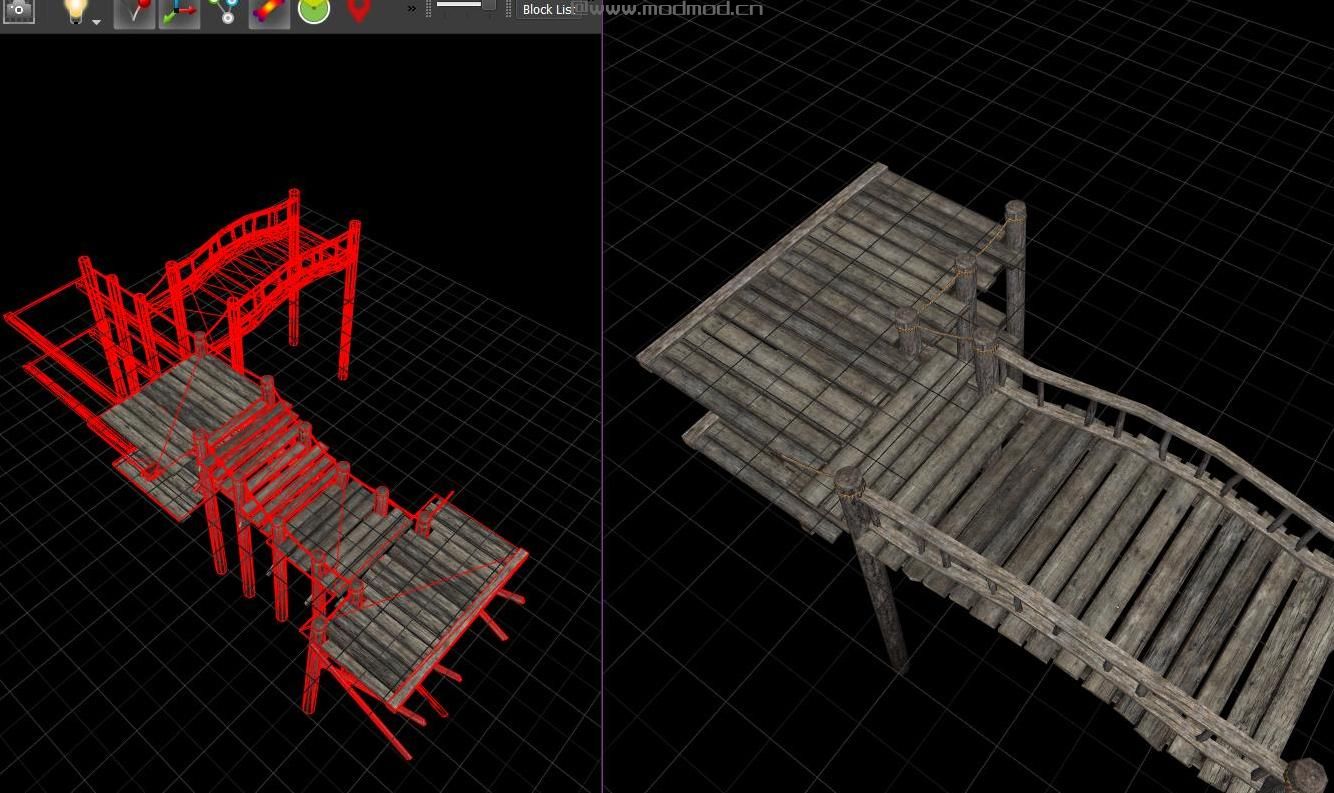The height and width of the screenshot is (793, 1334).
Task: Toggle the orange-purple bone icon
Action: pos(269,12)
